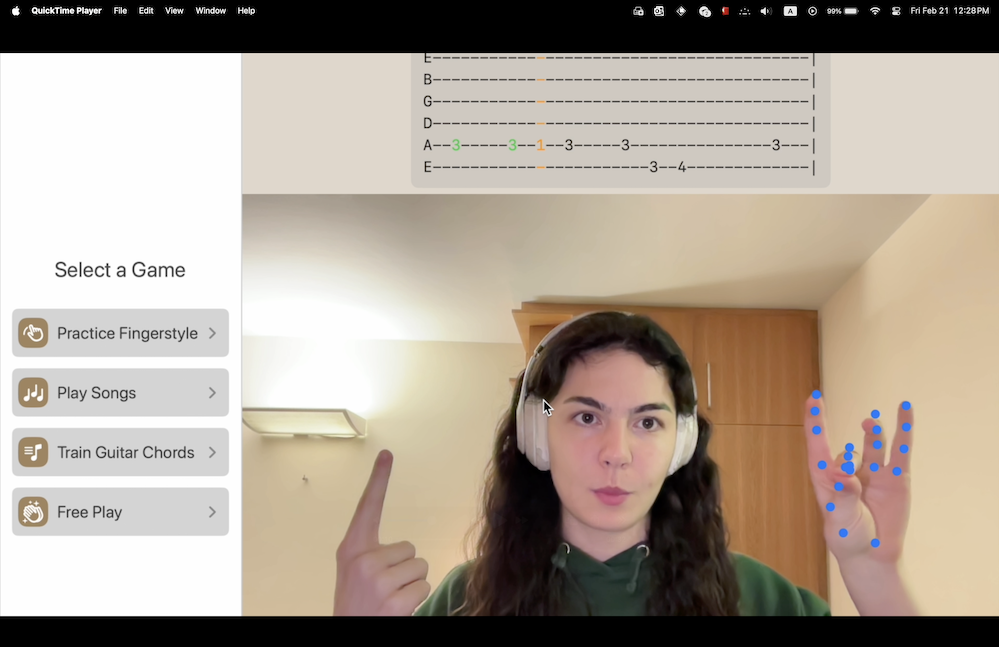999x647 pixels.
Task: Click the first green '3' on A string
Action: click(456, 145)
